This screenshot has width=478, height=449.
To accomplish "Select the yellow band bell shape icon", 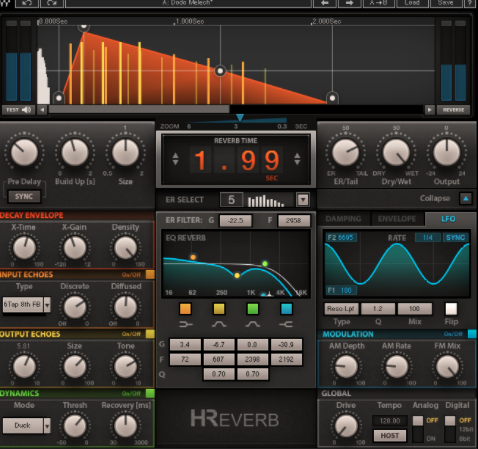I will tap(219, 324).
